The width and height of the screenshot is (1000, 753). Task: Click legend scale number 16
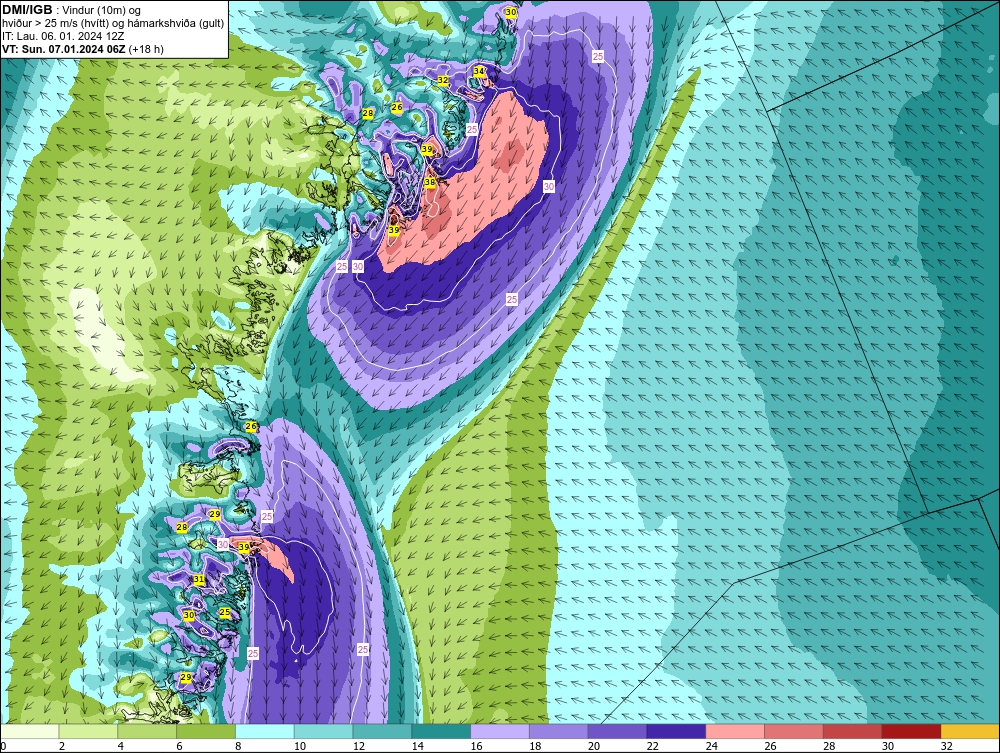coord(476,746)
